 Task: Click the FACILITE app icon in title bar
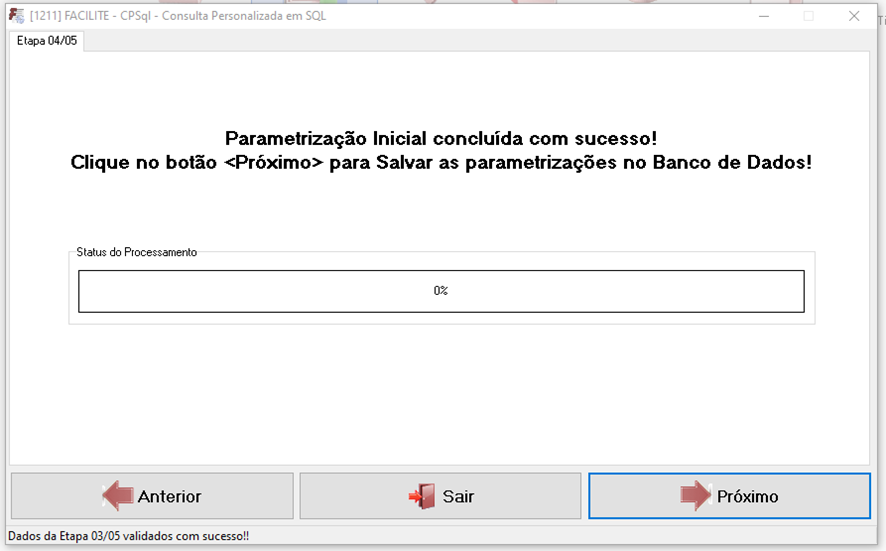pos(16,16)
